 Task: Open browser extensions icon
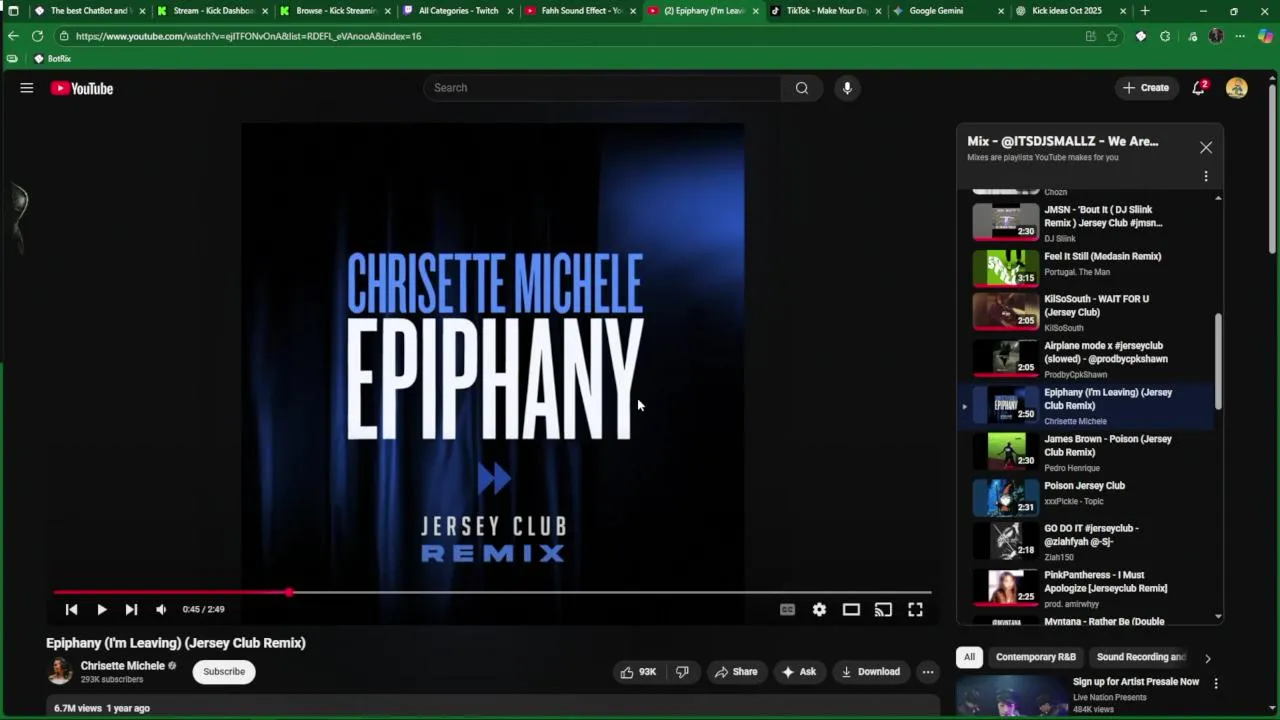pyautogui.click(x=1165, y=36)
